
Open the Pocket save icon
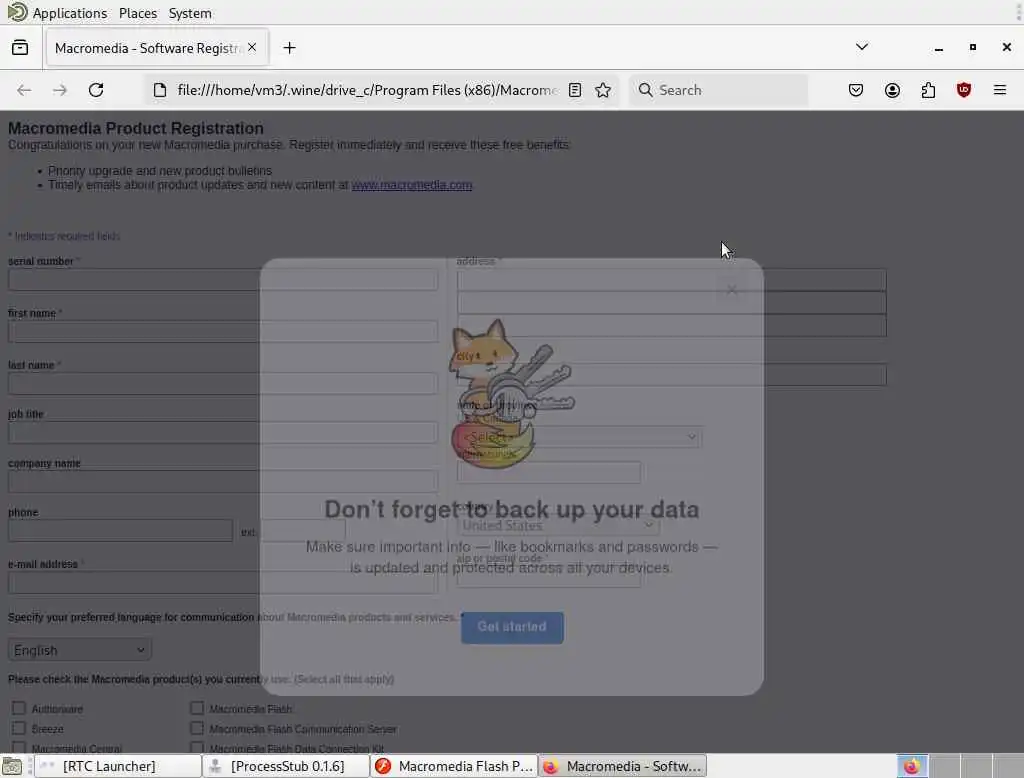[x=856, y=90]
